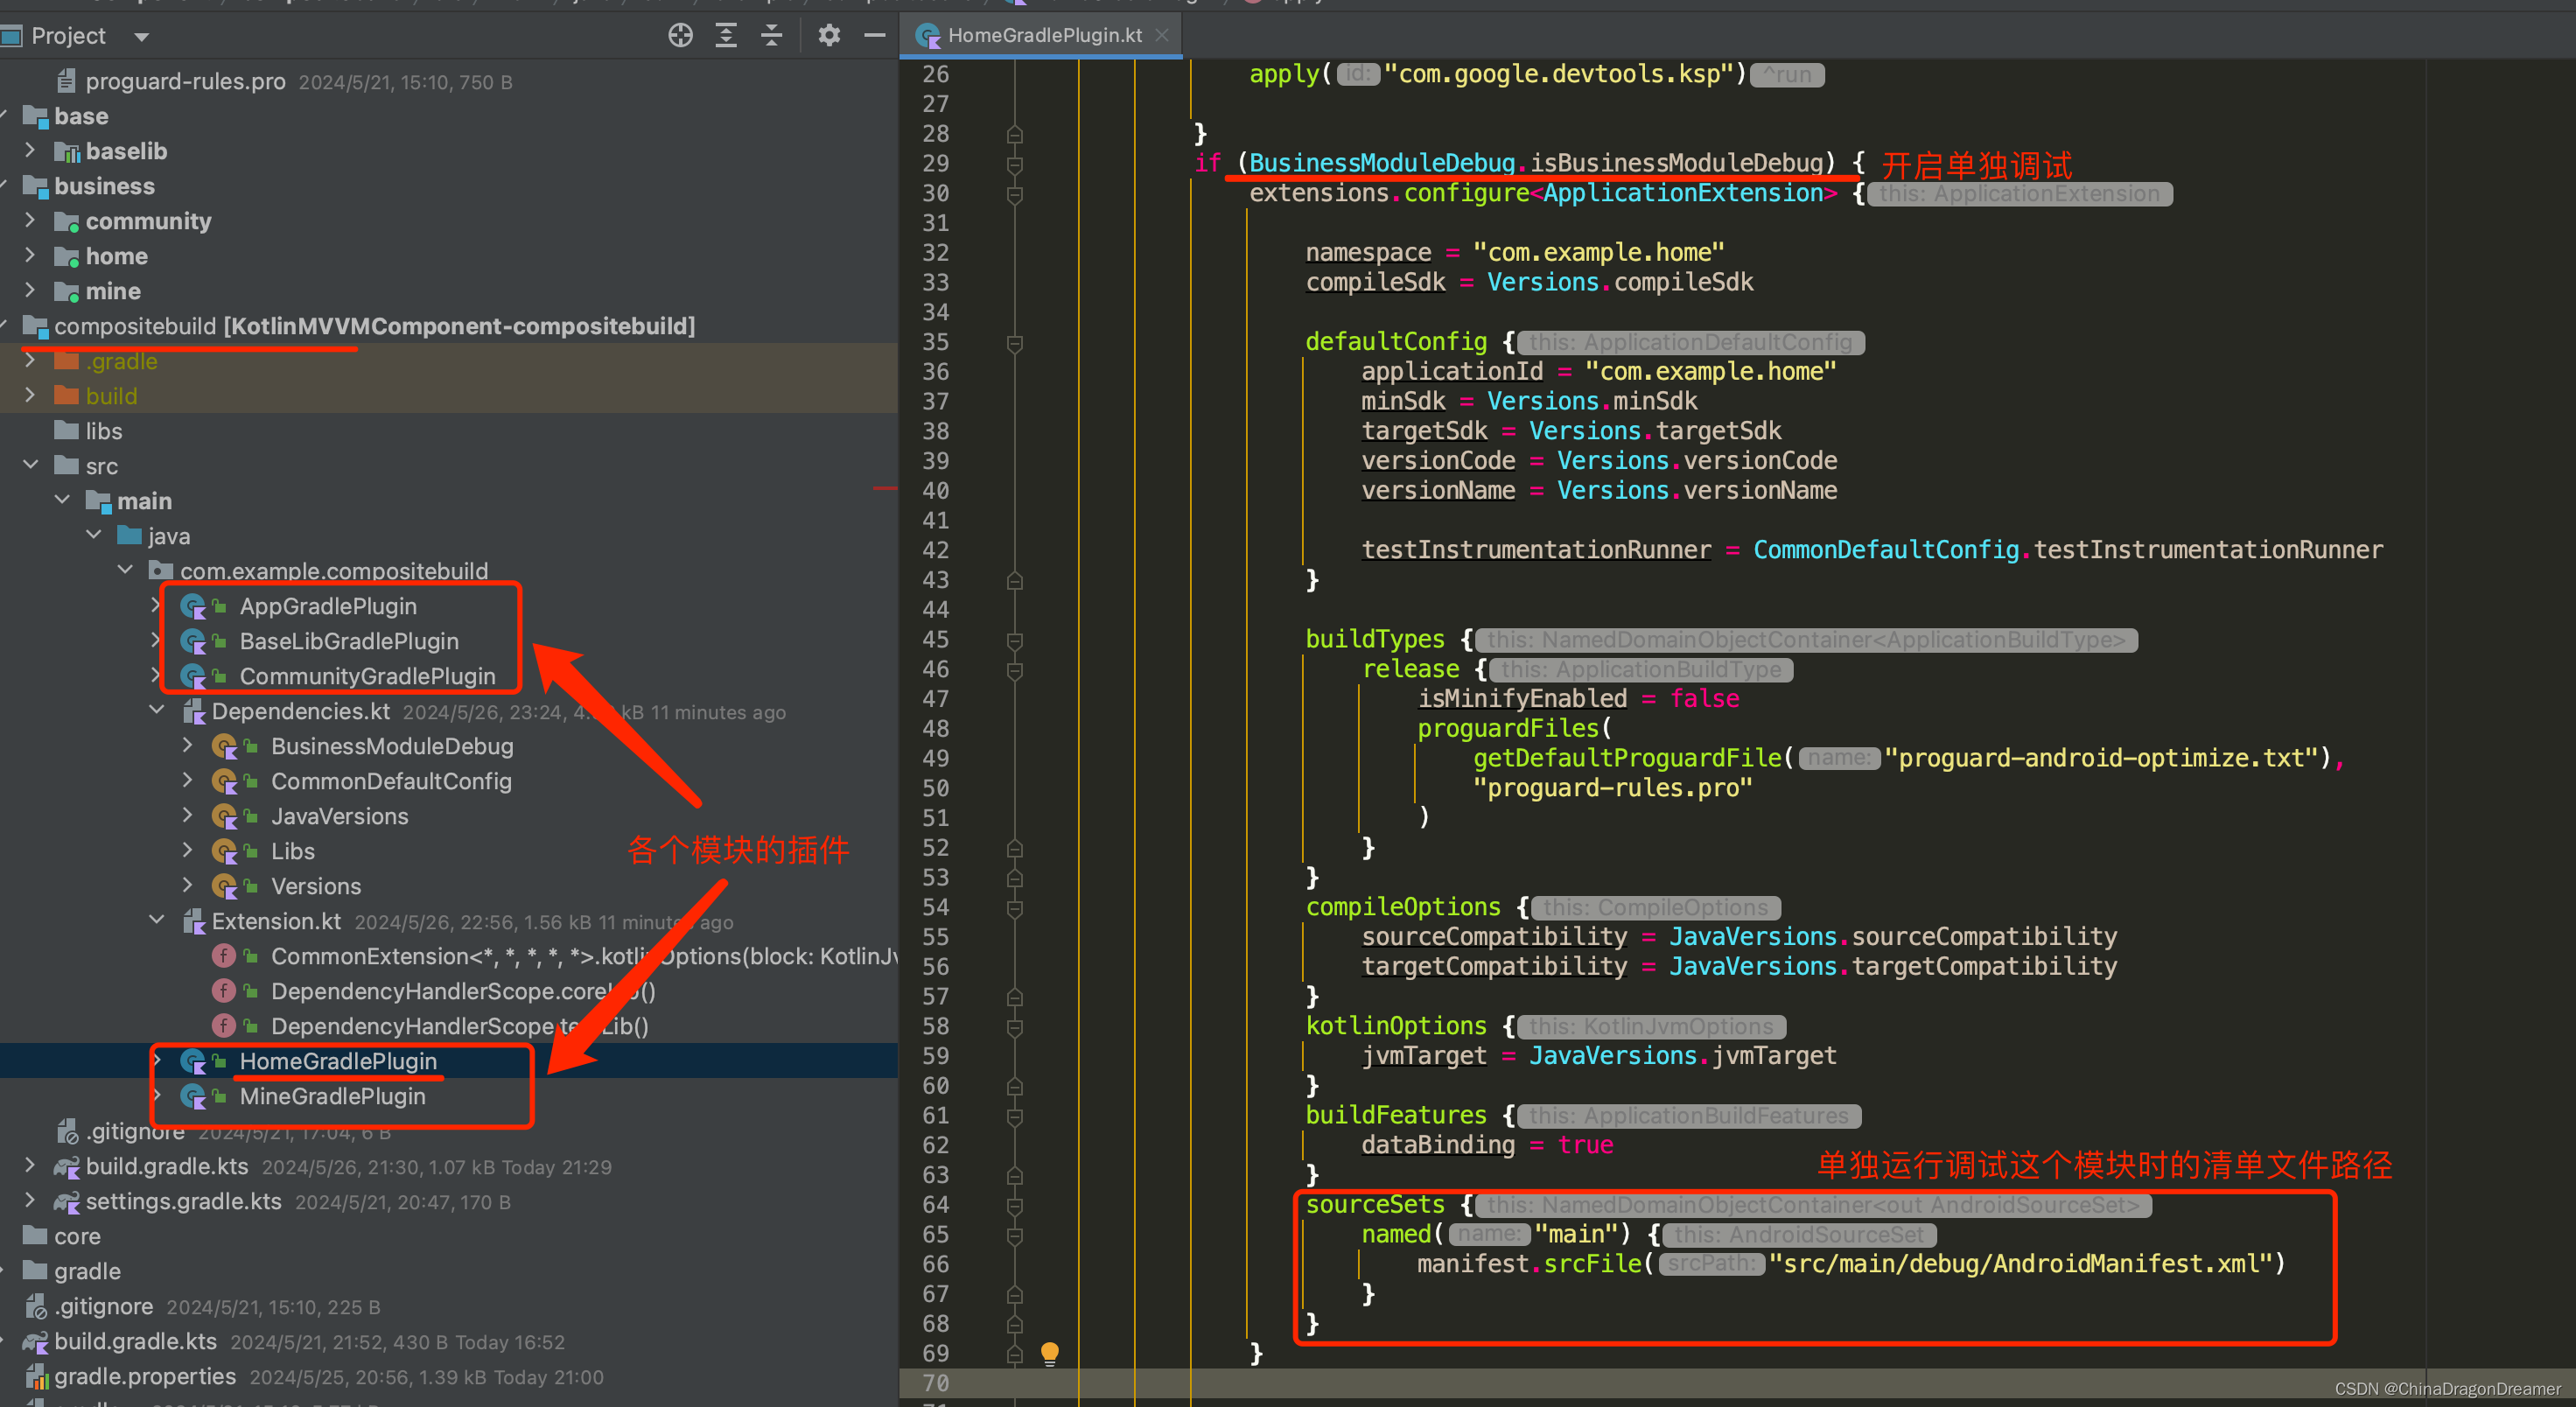Collapse the src folder in the project tree

pyautogui.click(x=30, y=465)
